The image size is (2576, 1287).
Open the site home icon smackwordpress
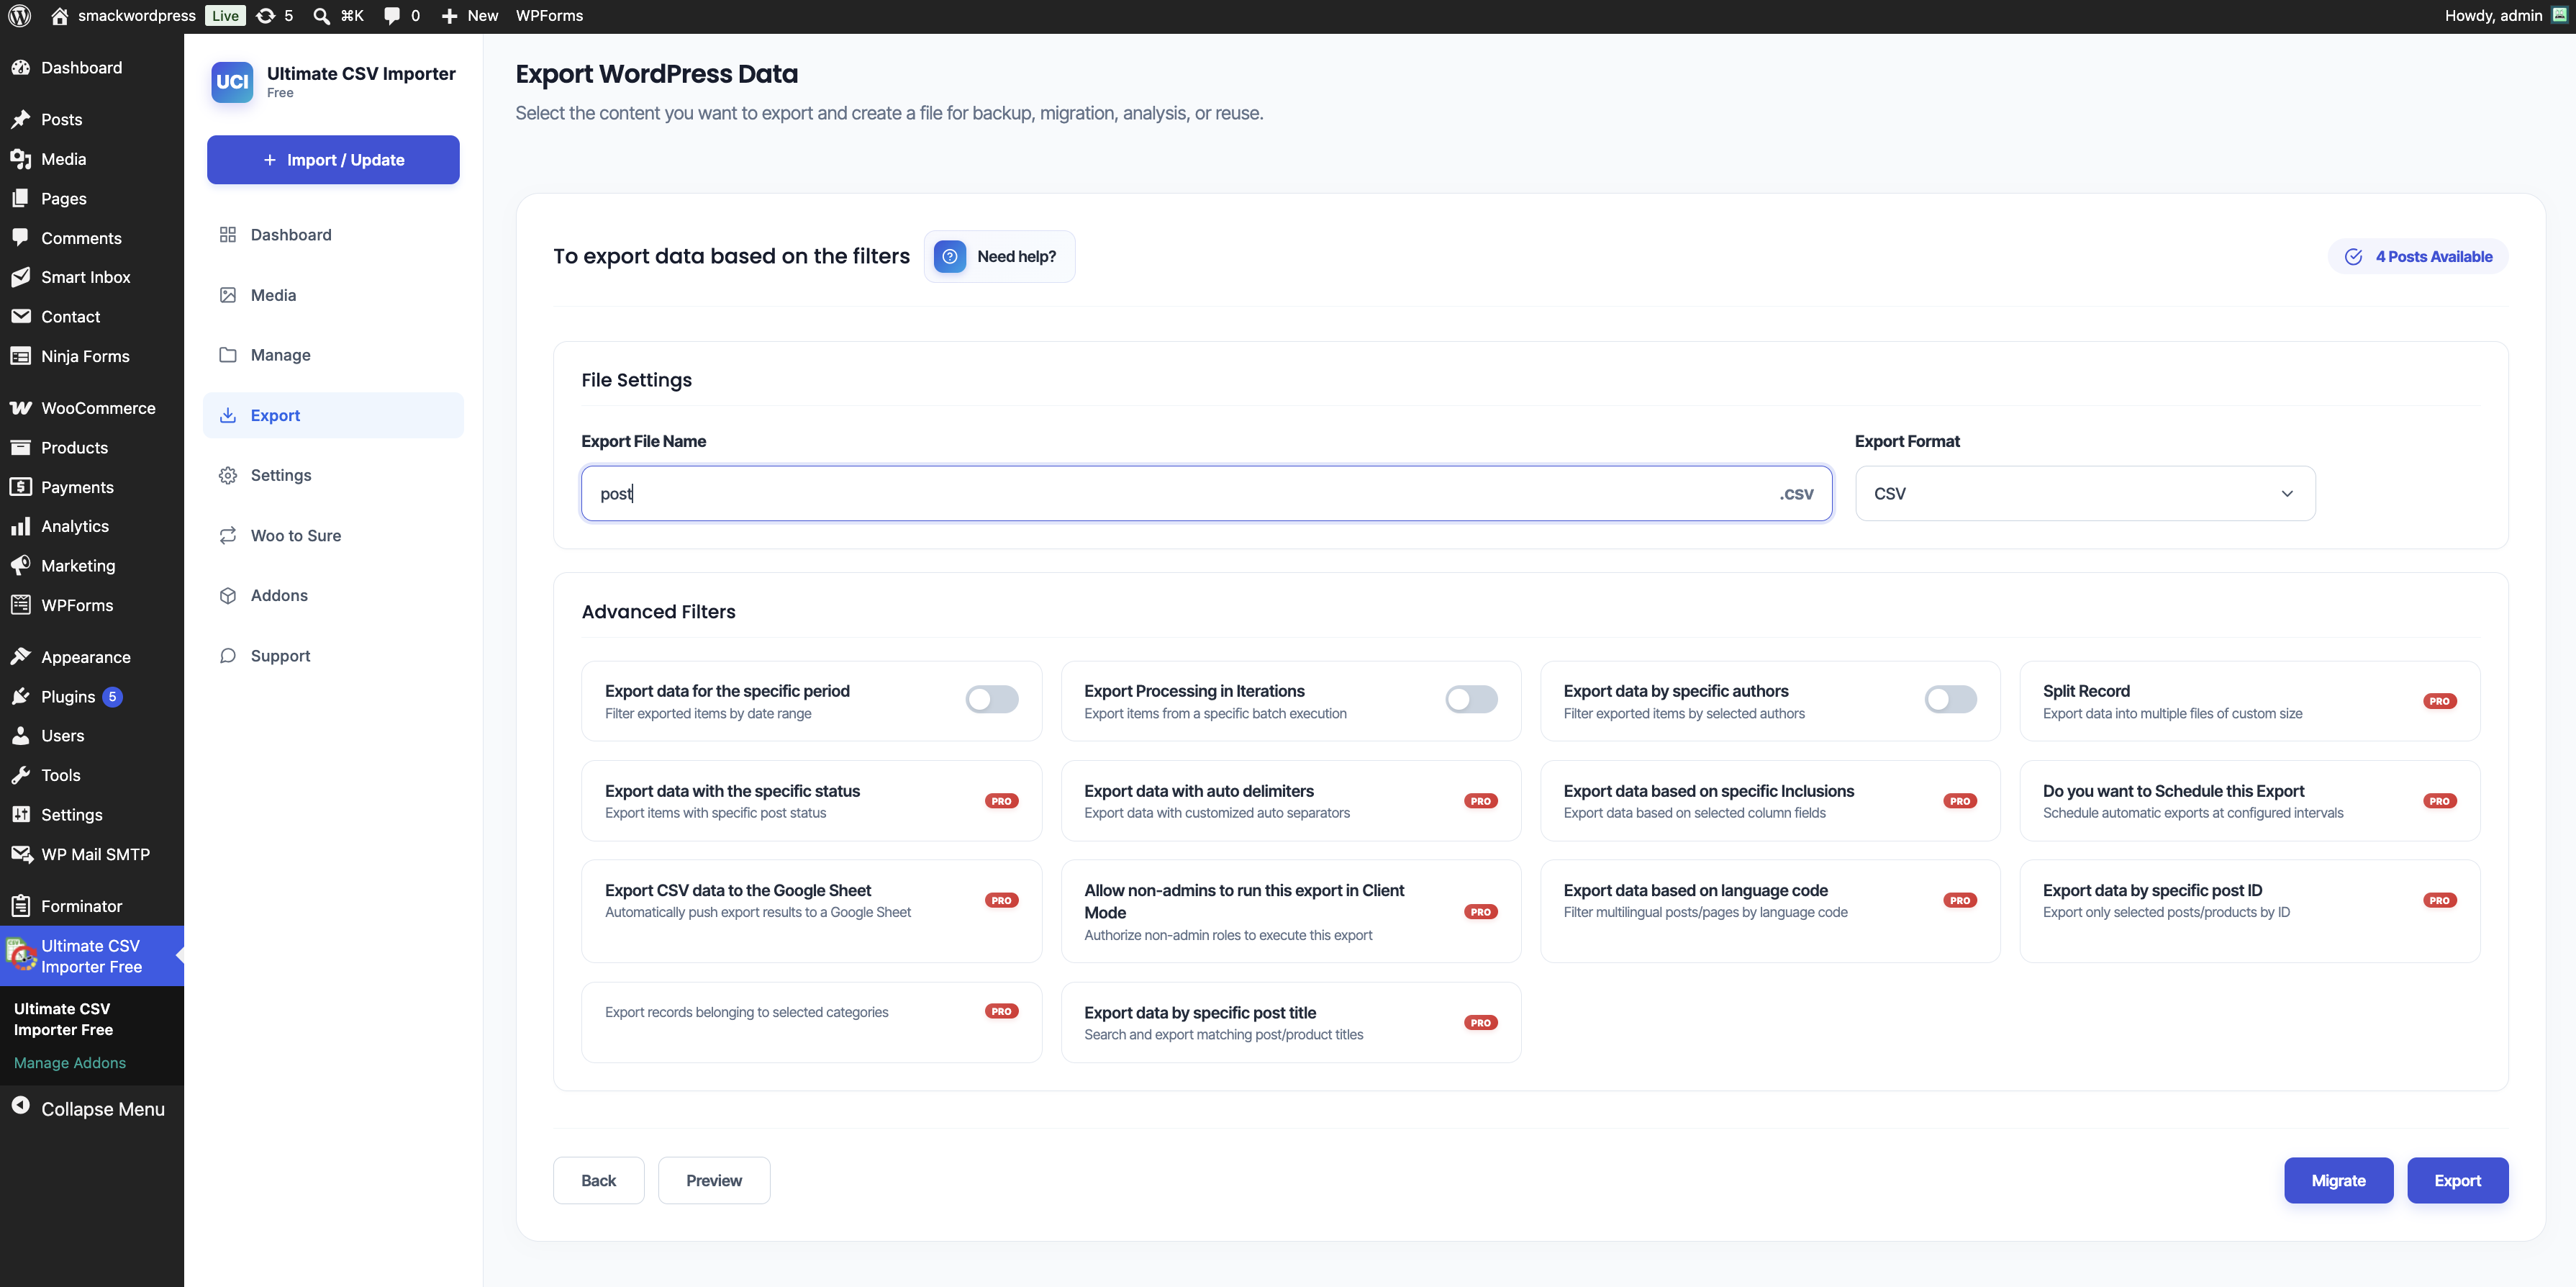[x=60, y=16]
